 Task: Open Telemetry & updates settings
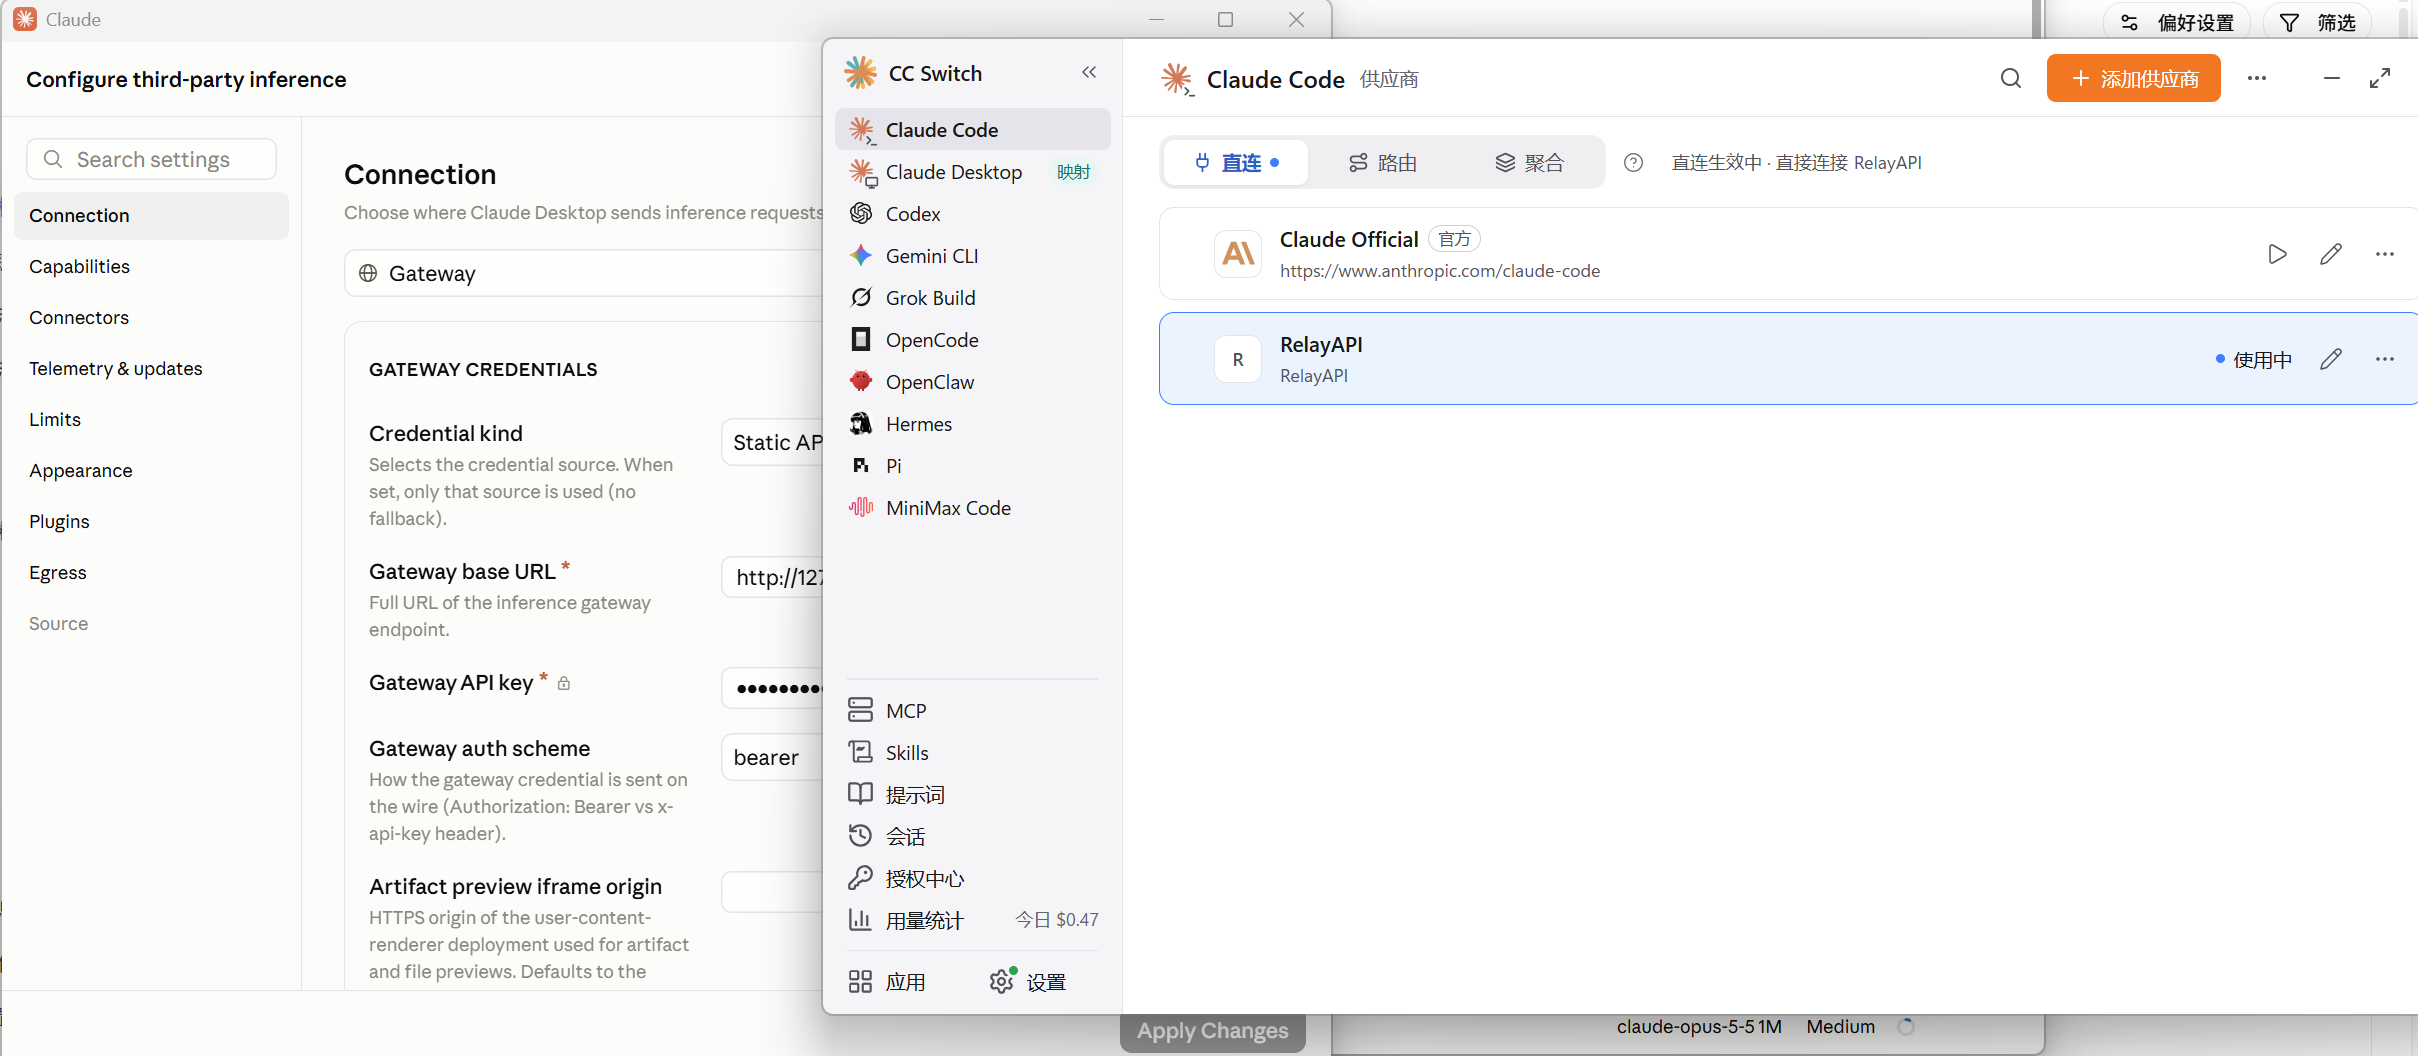pyautogui.click(x=151, y=368)
